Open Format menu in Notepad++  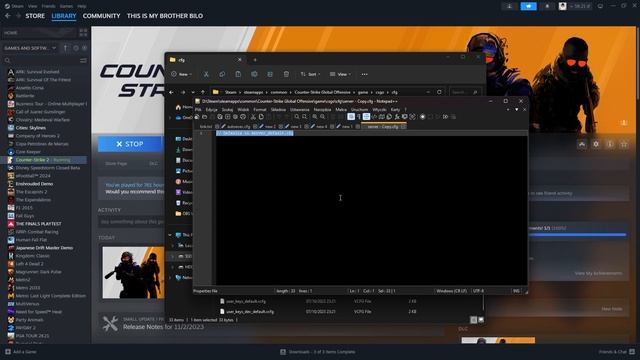(260, 110)
